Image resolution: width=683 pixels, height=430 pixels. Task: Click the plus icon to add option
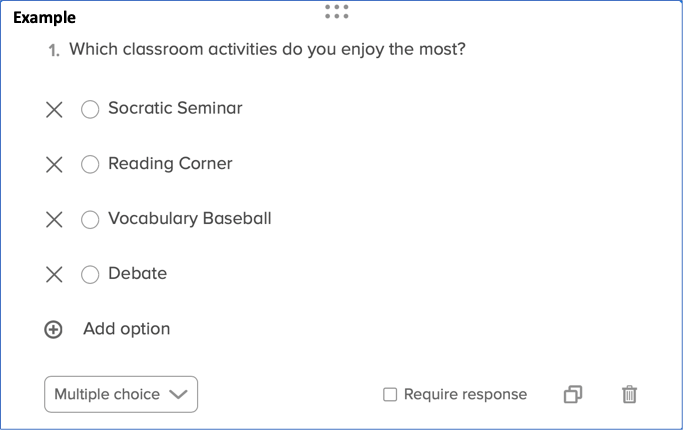coord(54,330)
